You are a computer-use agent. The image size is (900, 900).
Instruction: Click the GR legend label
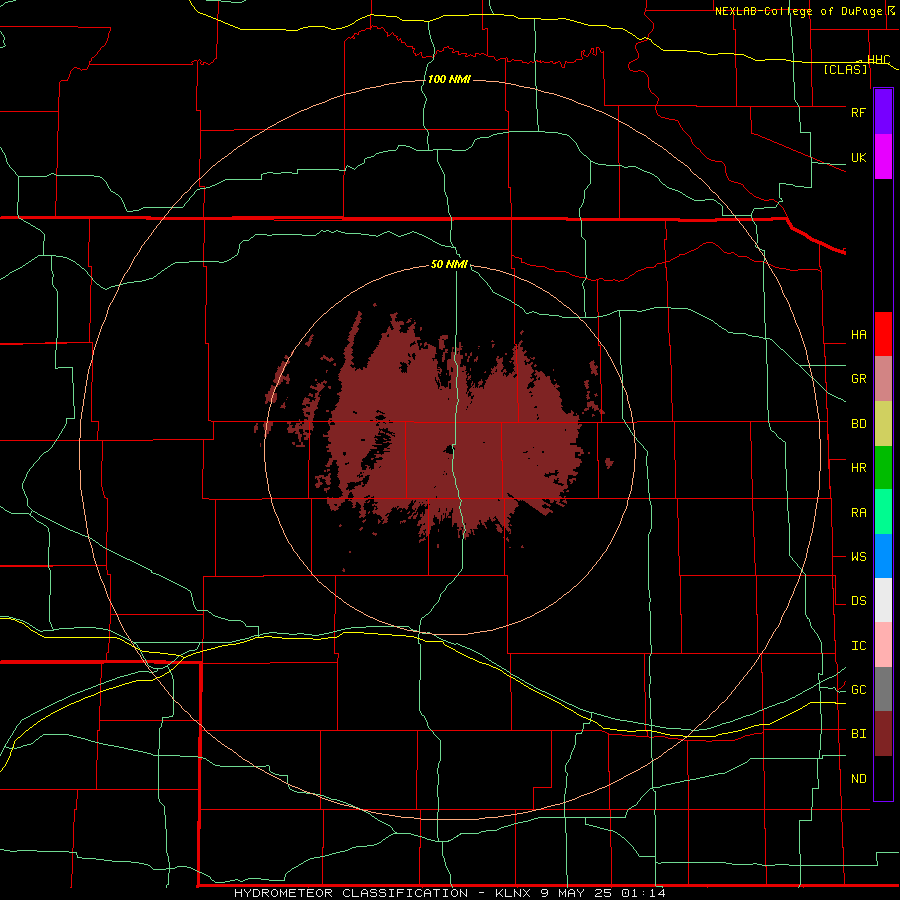(x=858, y=379)
